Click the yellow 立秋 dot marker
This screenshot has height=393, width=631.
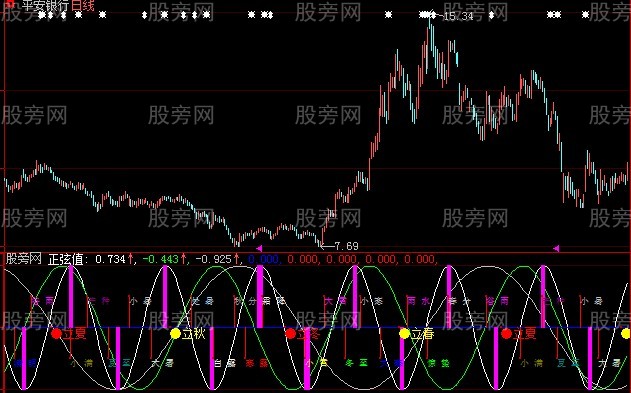point(175,333)
